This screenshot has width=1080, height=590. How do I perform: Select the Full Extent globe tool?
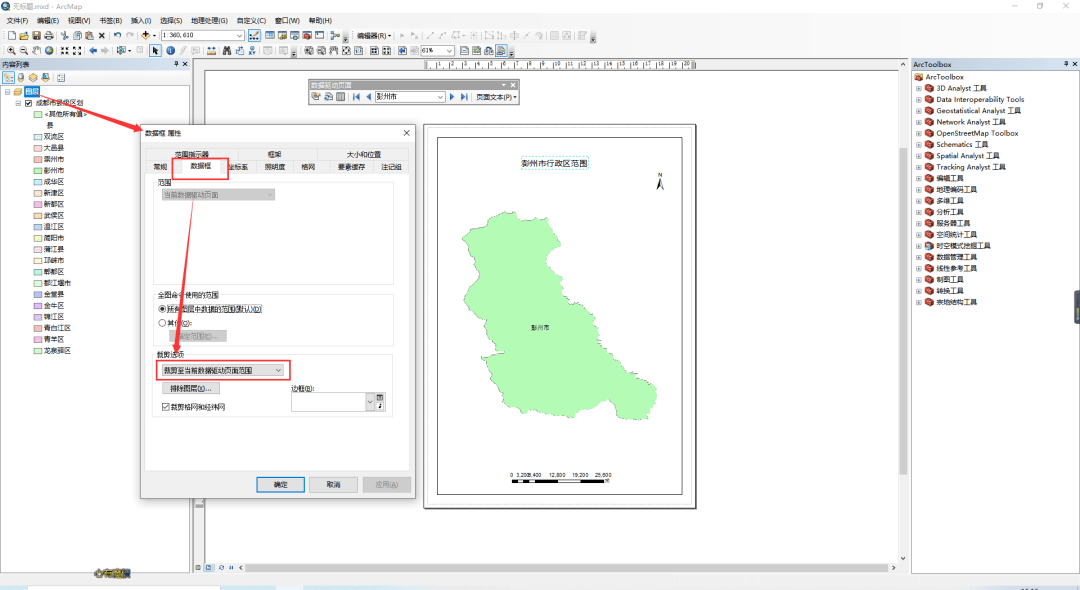pyautogui.click(x=48, y=50)
